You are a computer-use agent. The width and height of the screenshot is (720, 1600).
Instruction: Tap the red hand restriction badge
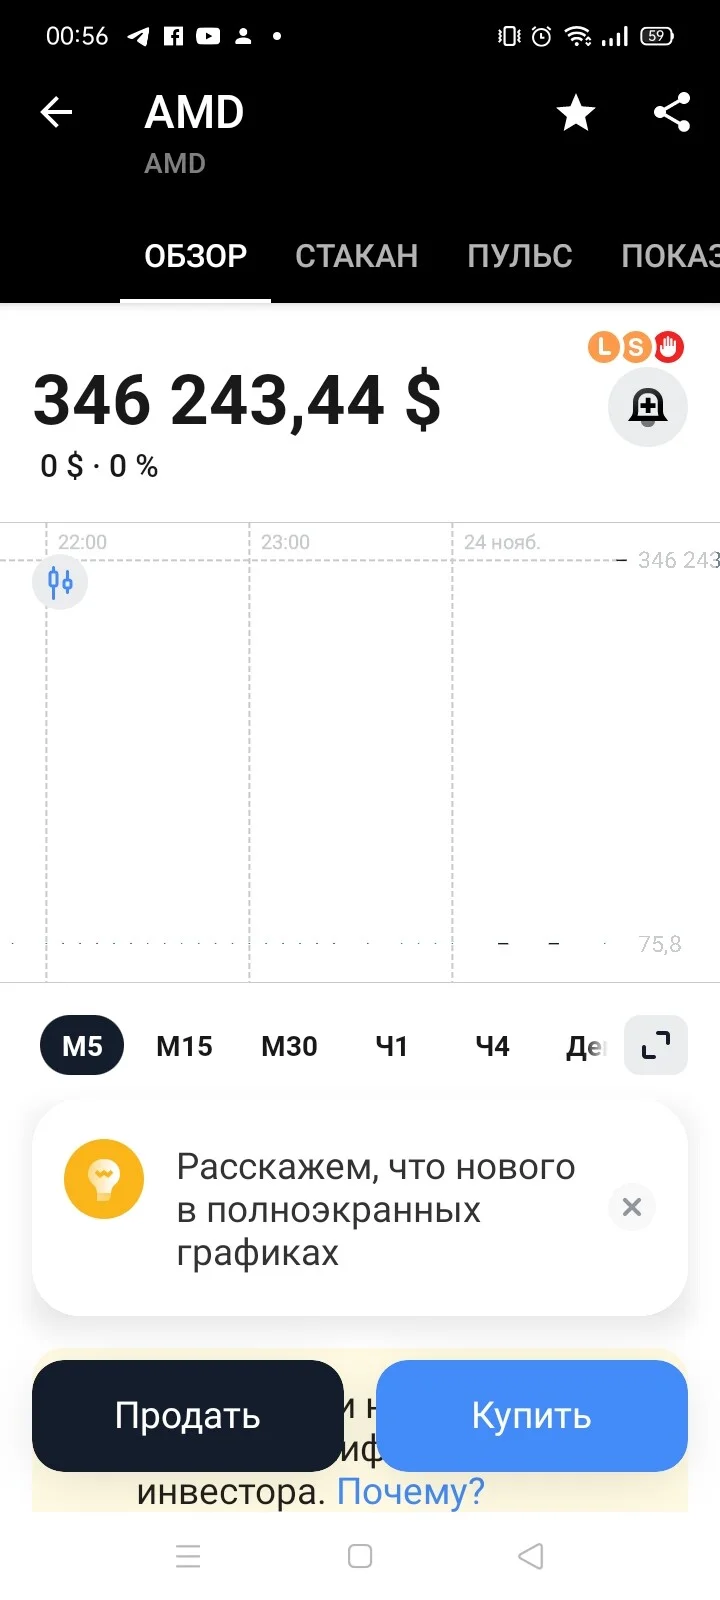pos(669,347)
